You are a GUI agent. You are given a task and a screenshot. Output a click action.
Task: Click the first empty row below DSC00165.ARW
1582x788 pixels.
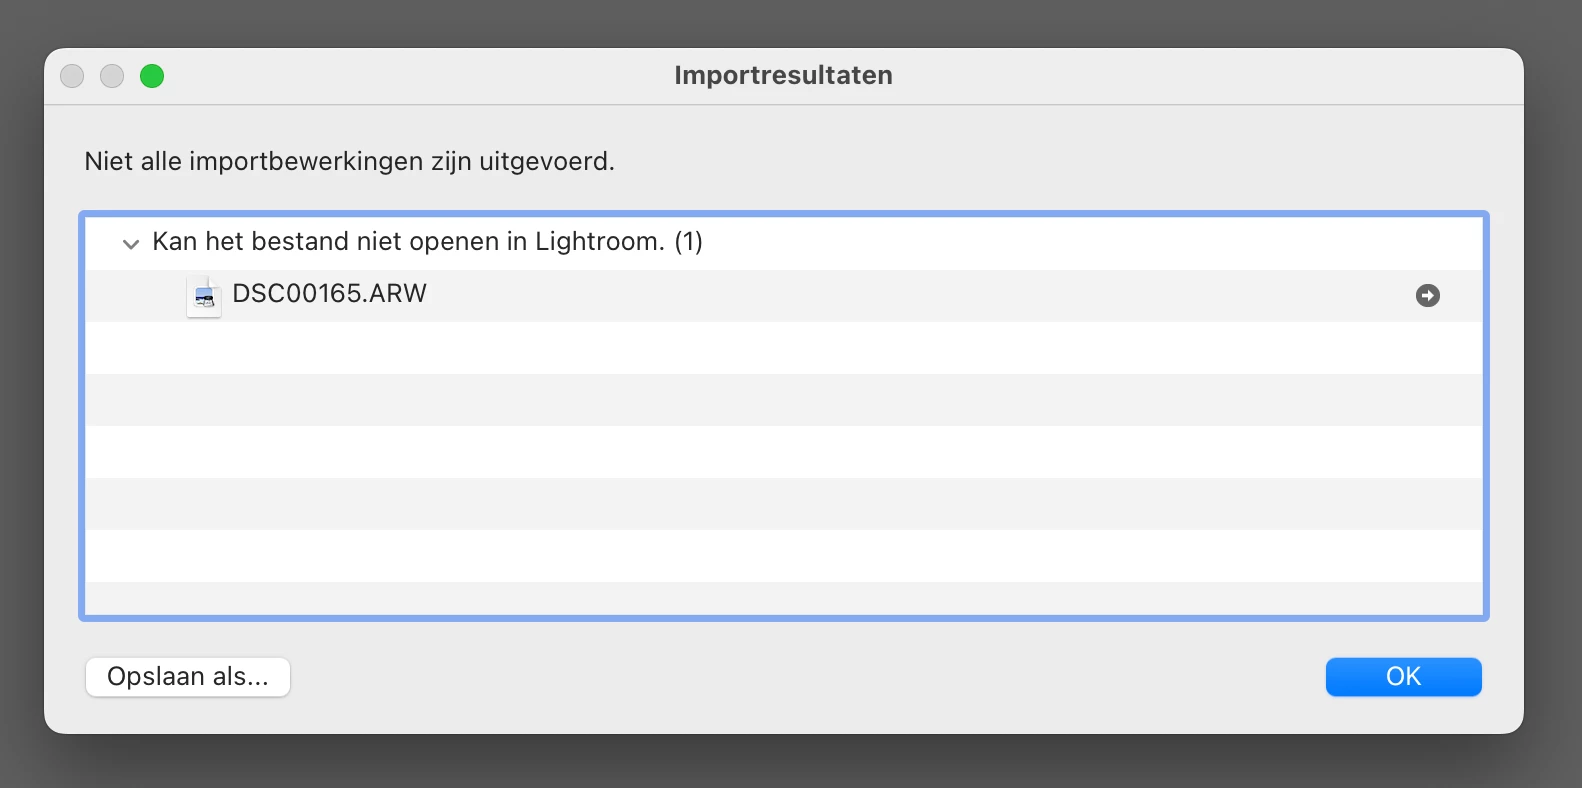click(784, 348)
